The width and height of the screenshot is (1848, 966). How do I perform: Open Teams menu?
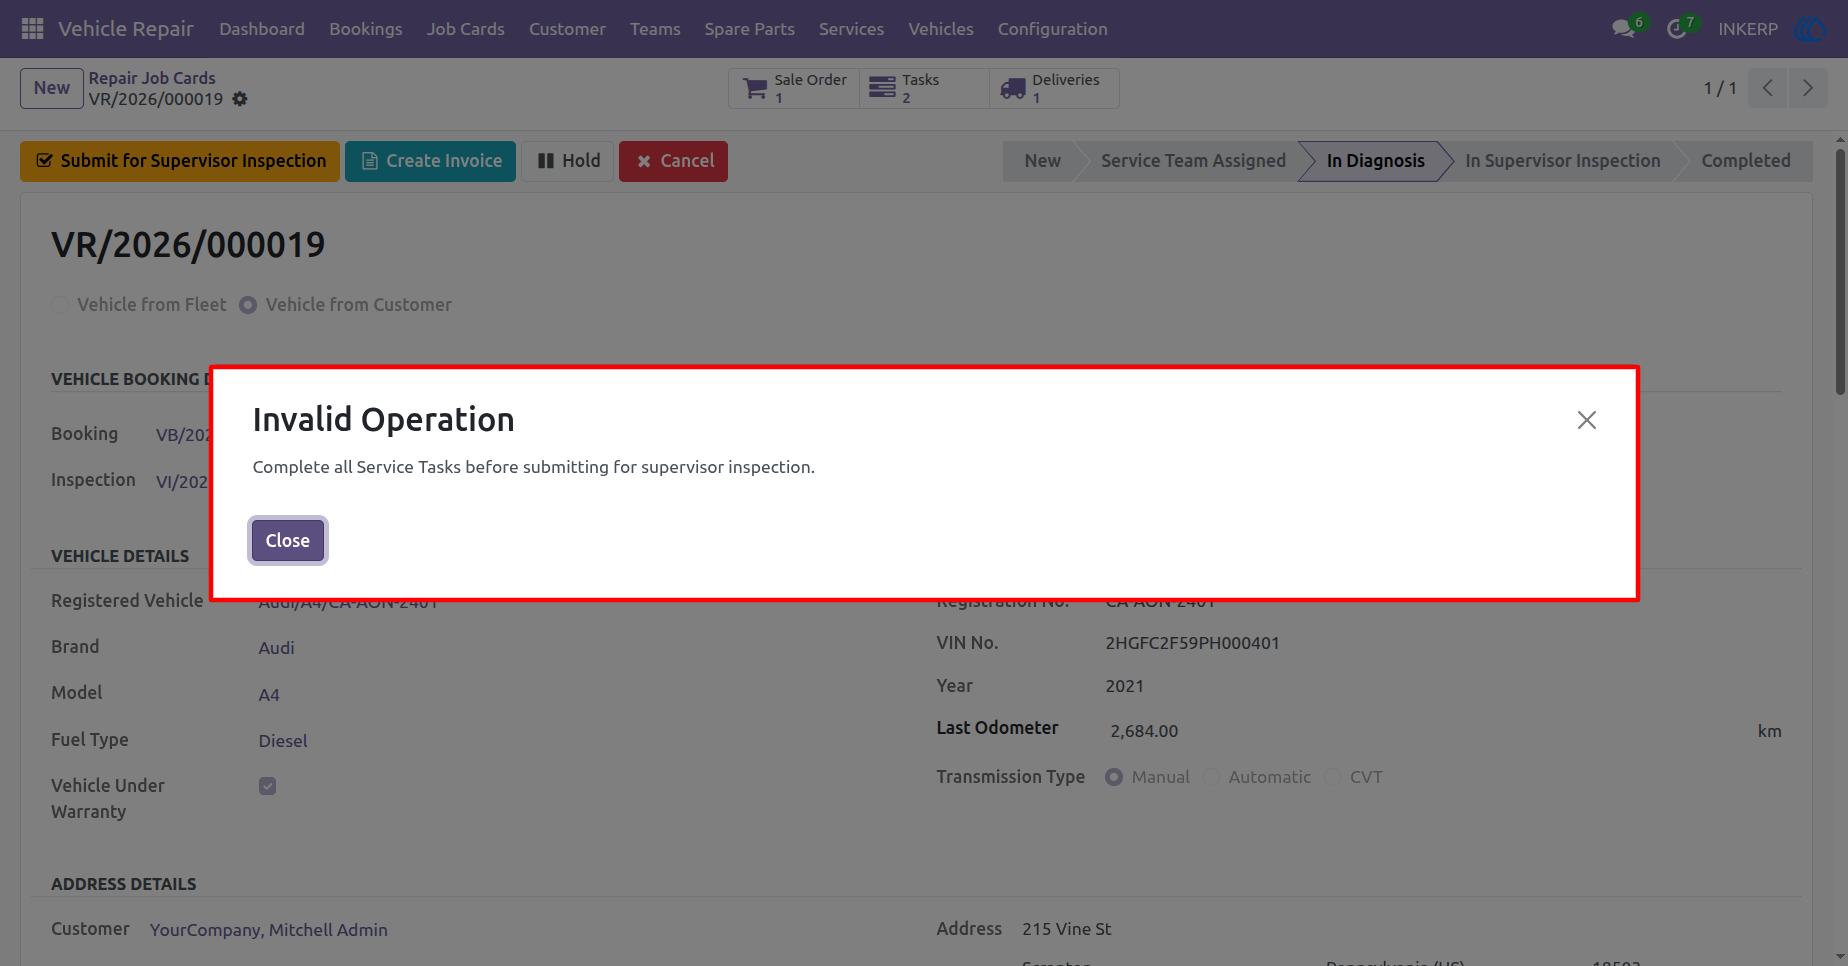pyautogui.click(x=655, y=29)
